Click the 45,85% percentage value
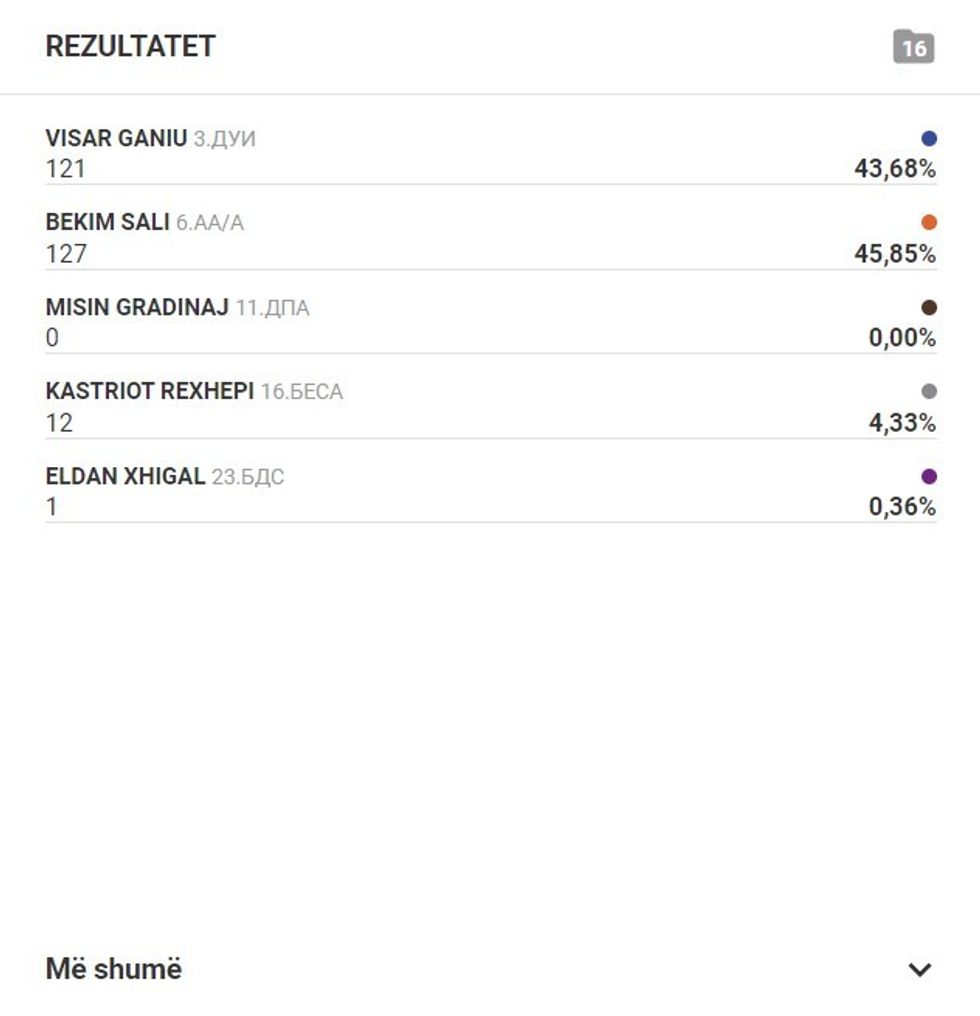980x1016 pixels. tap(894, 254)
